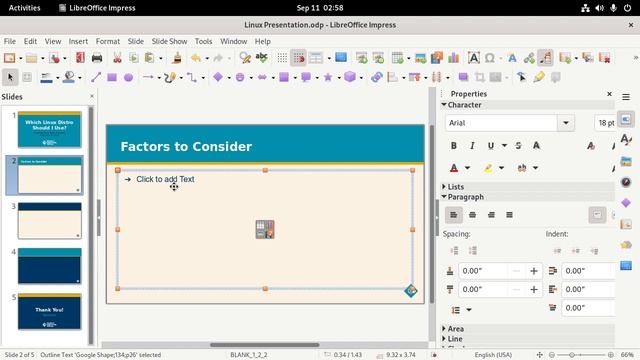Open highlighting color dropdown arrow
Viewport: 640px width, 360px height.
click(501, 168)
